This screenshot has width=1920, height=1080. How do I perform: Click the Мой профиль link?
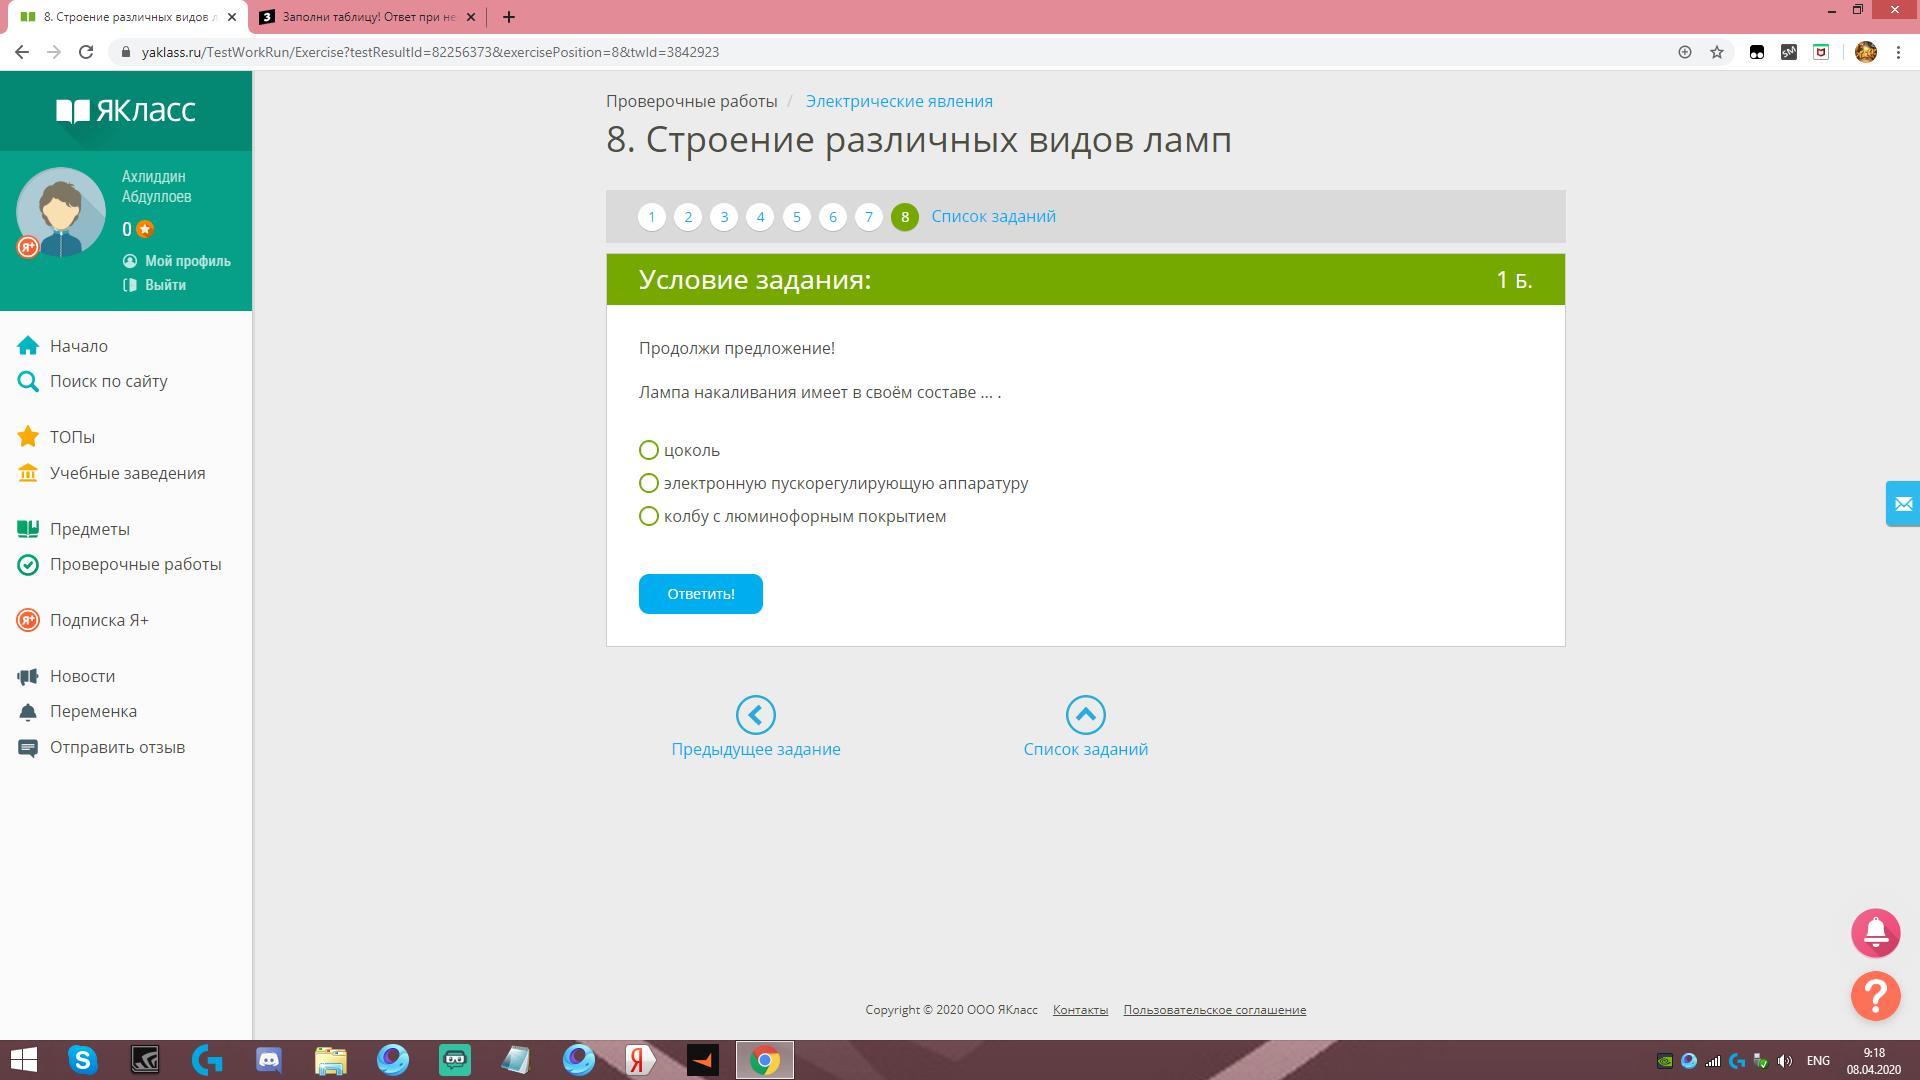pos(187,261)
